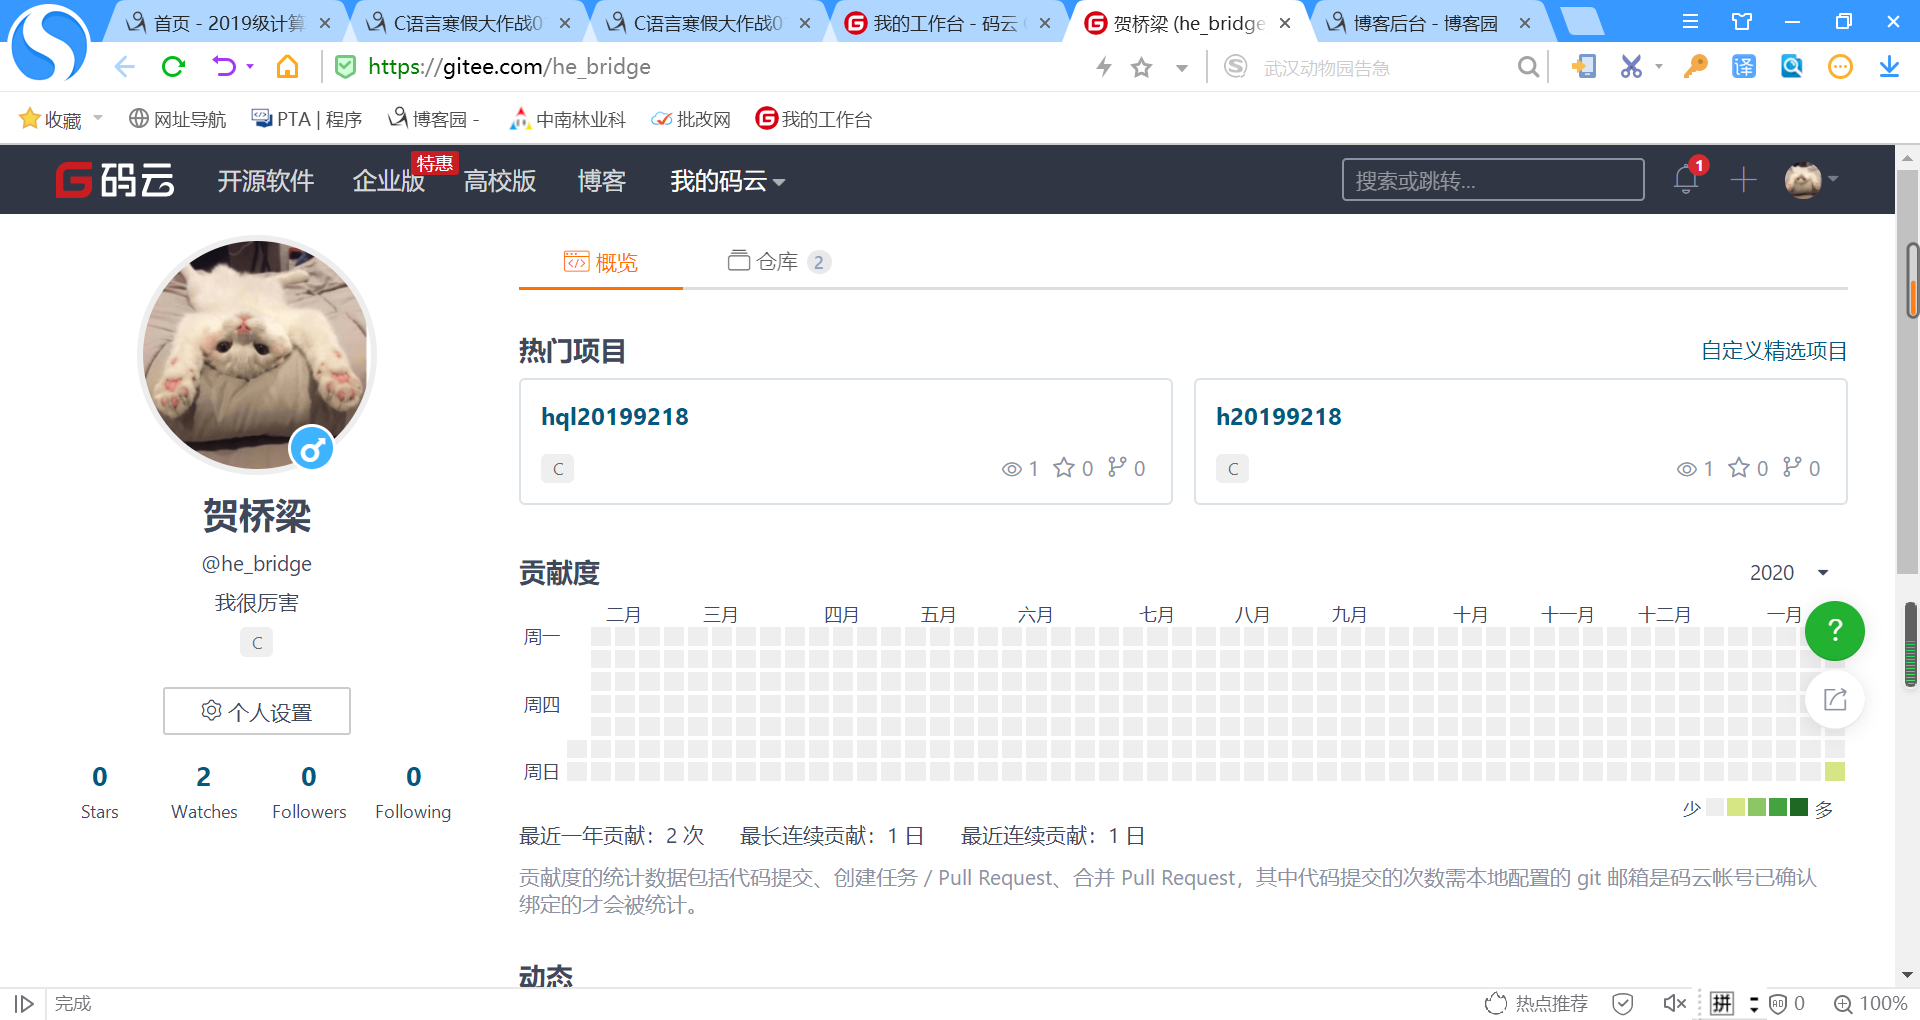1920x1020 pixels.
Task: Switch to the 概览 overview tab
Action: (601, 262)
